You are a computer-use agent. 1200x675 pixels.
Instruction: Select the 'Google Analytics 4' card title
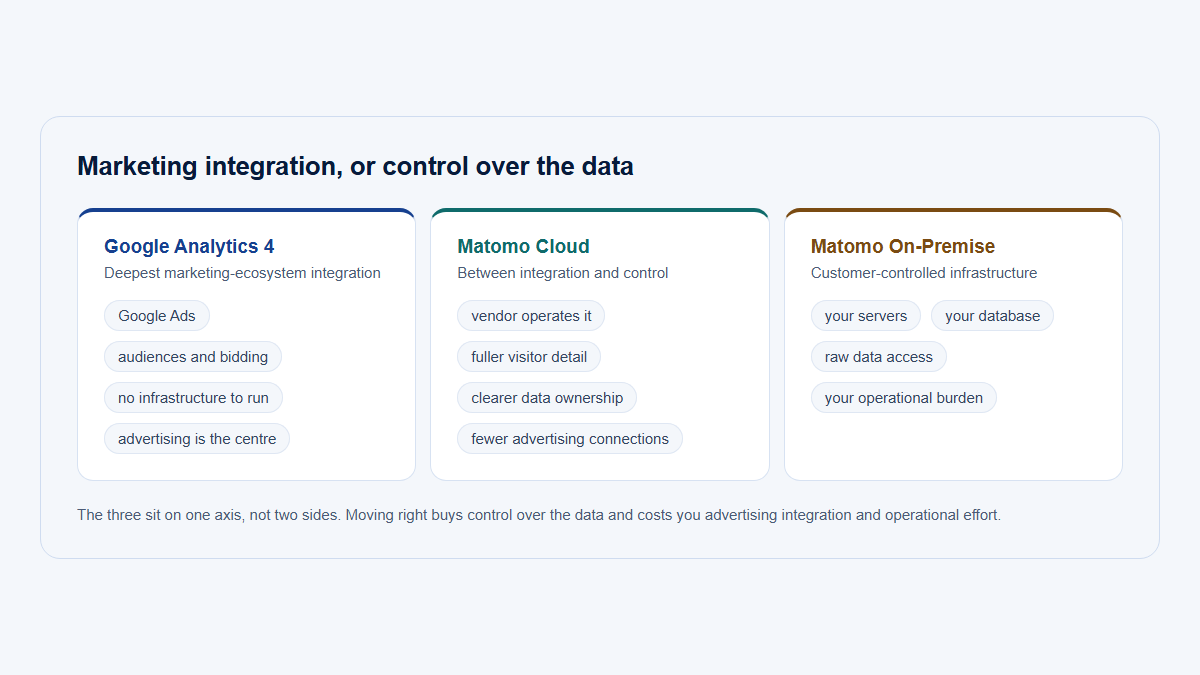click(x=189, y=246)
